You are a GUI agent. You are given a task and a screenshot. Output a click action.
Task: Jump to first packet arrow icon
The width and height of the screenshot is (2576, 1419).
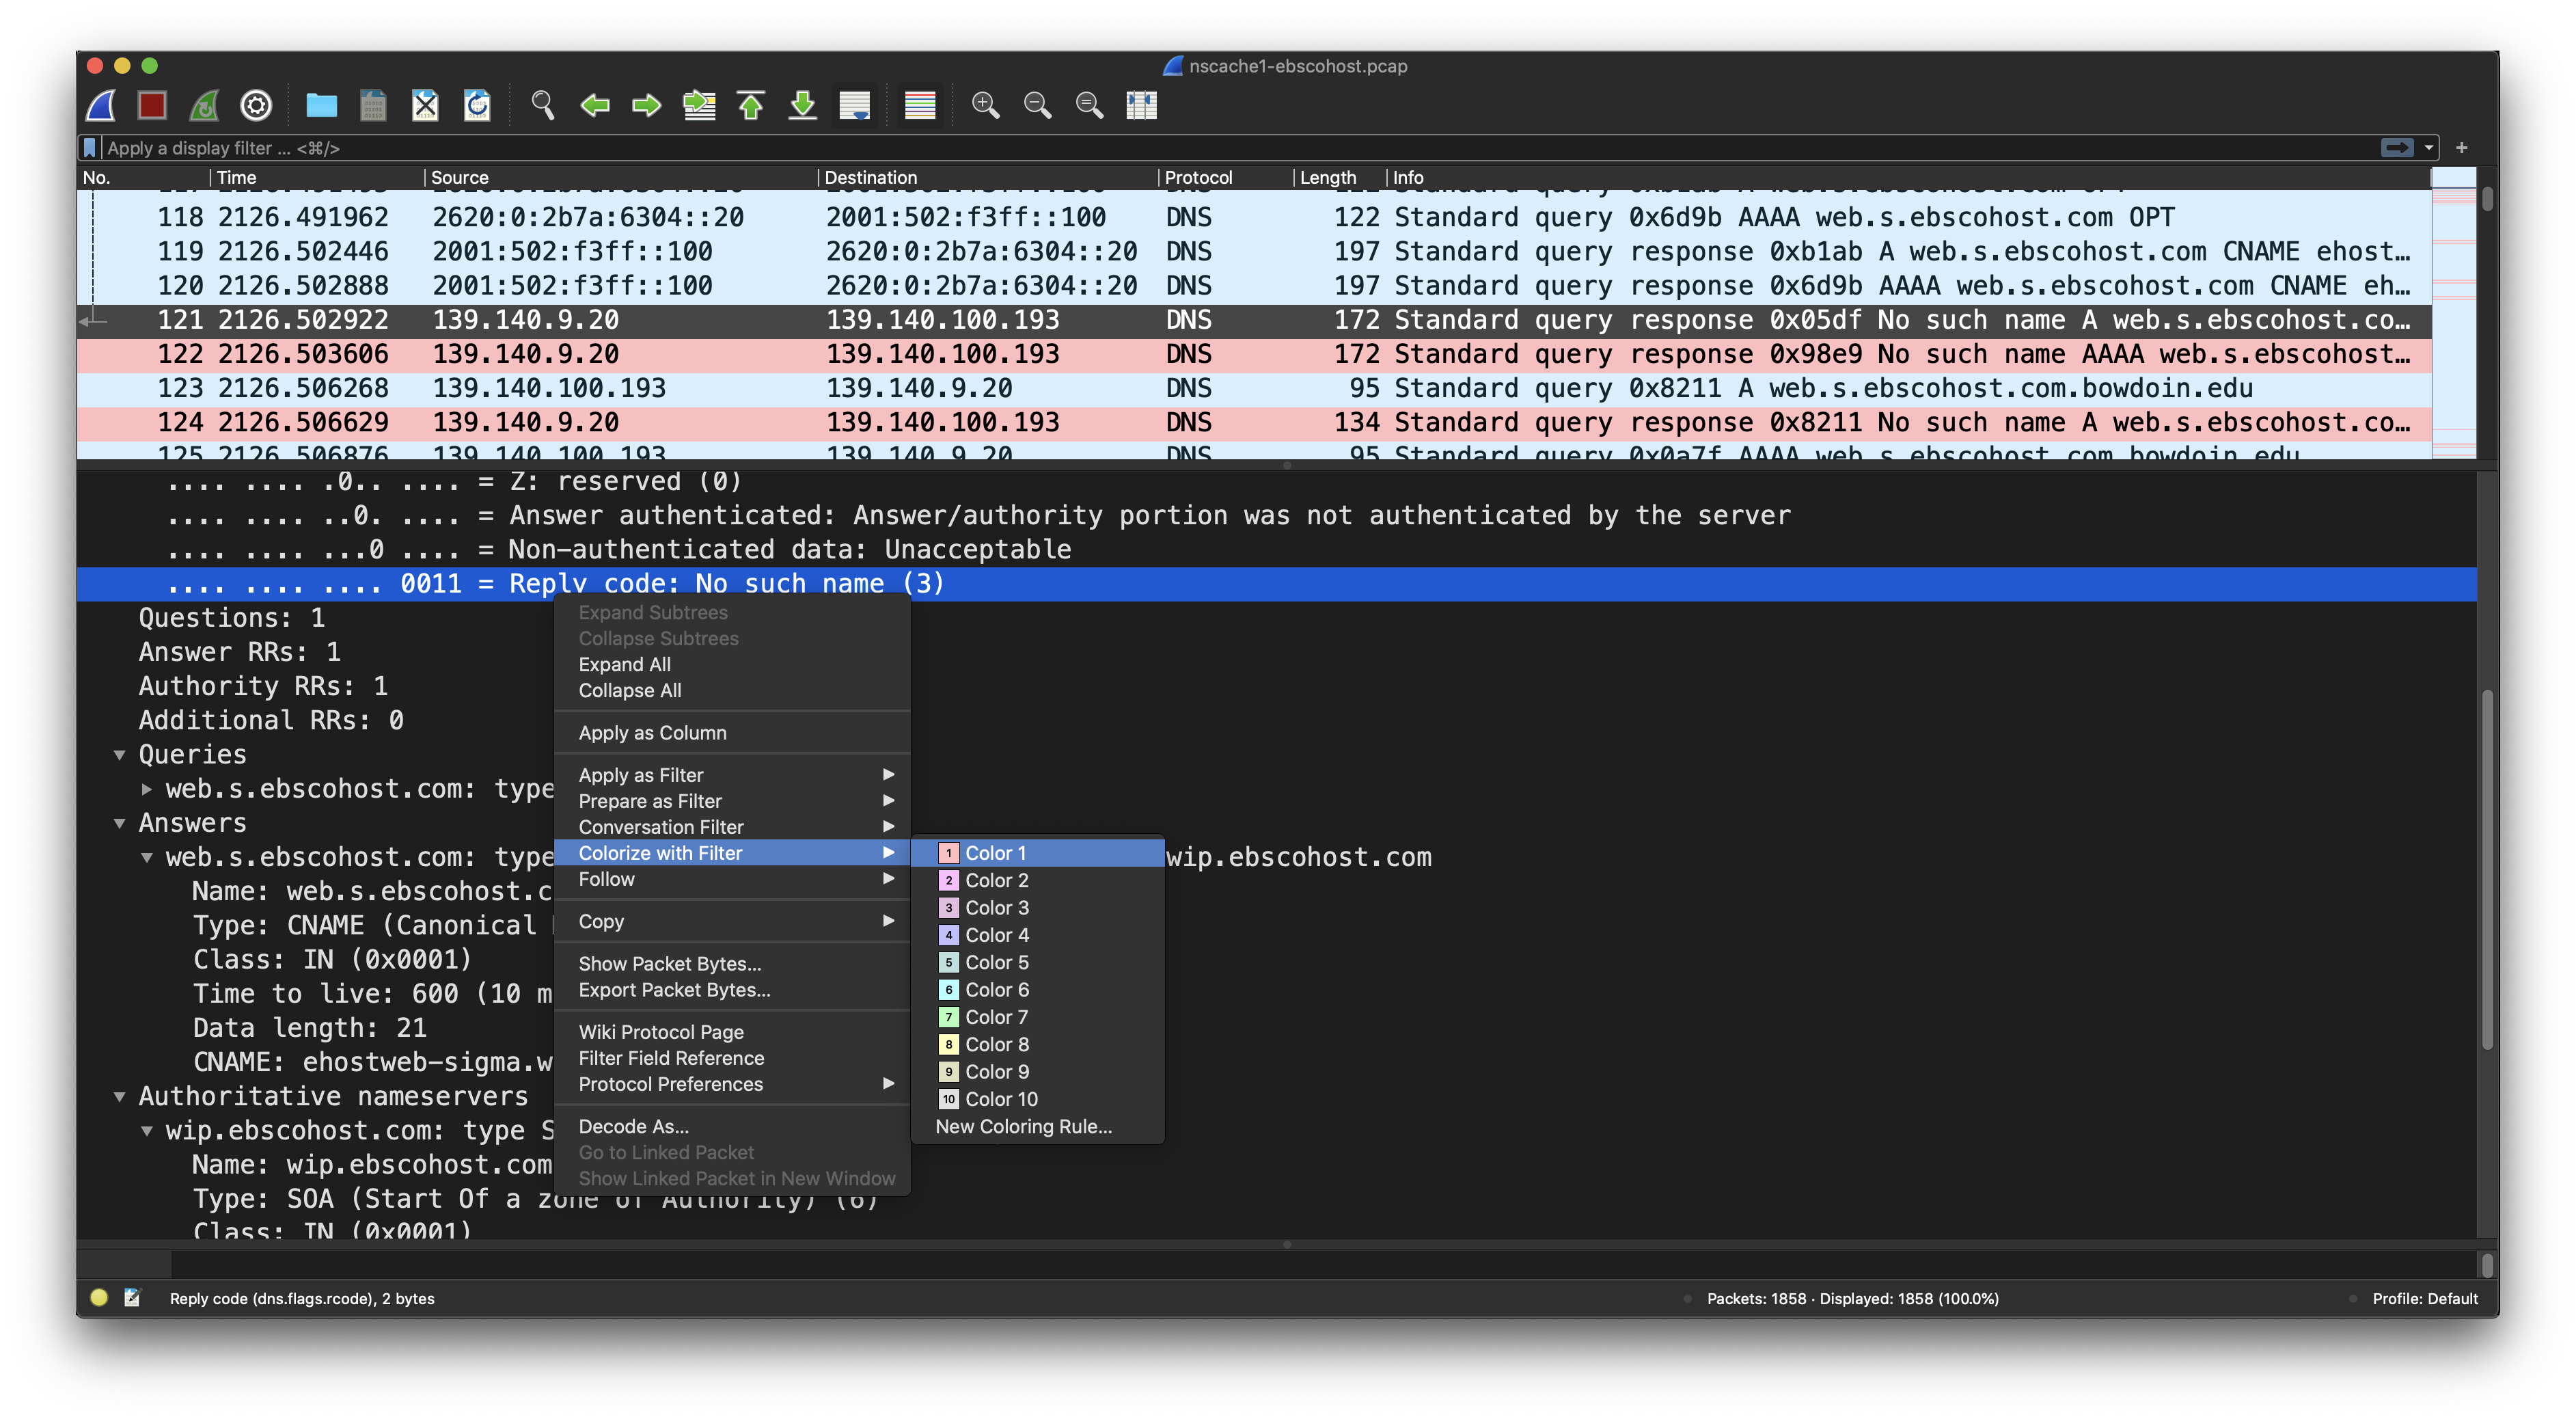750,105
